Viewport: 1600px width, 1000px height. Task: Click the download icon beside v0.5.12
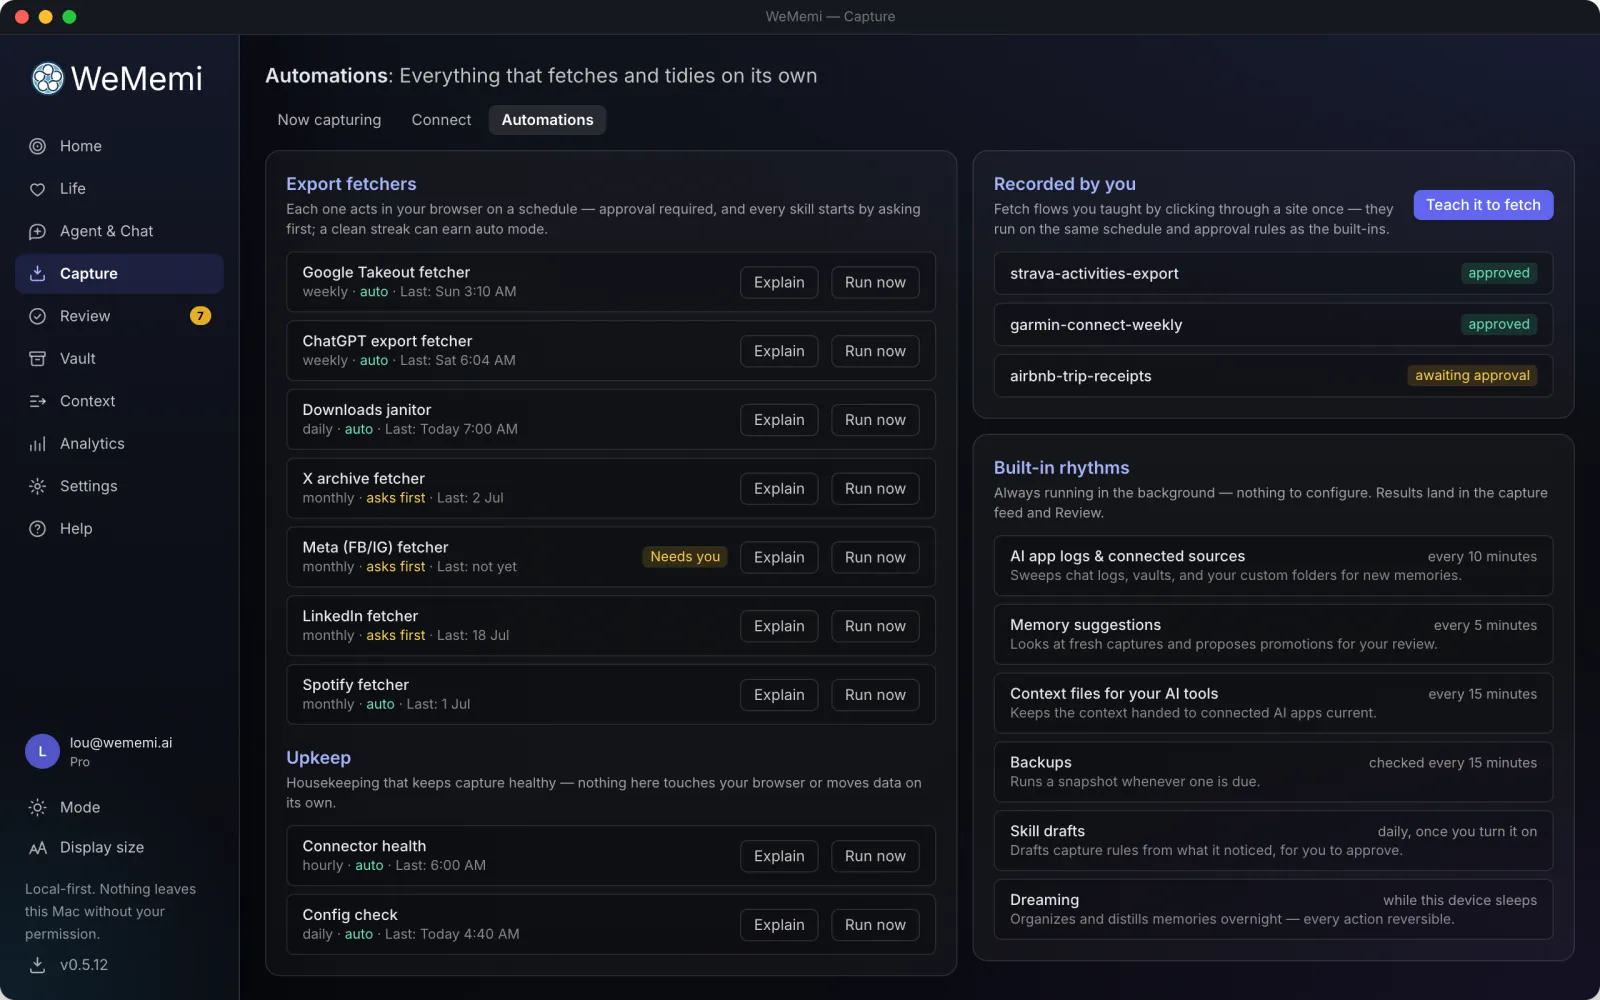pyautogui.click(x=38, y=965)
